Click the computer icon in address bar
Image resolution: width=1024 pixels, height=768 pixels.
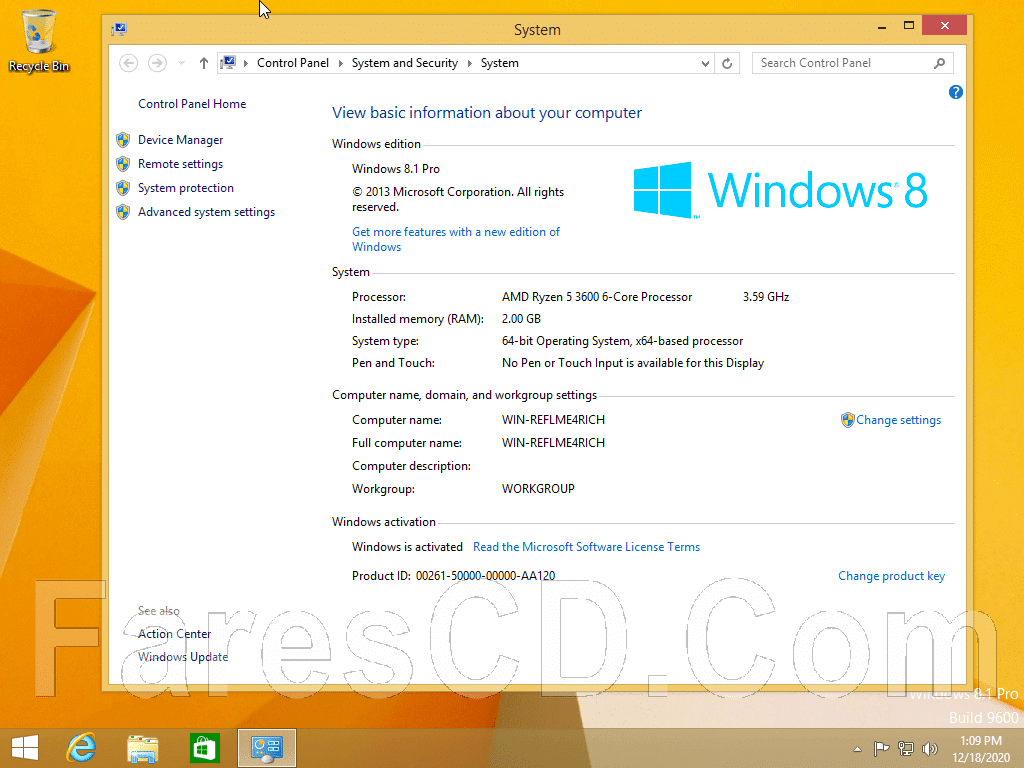(228, 63)
